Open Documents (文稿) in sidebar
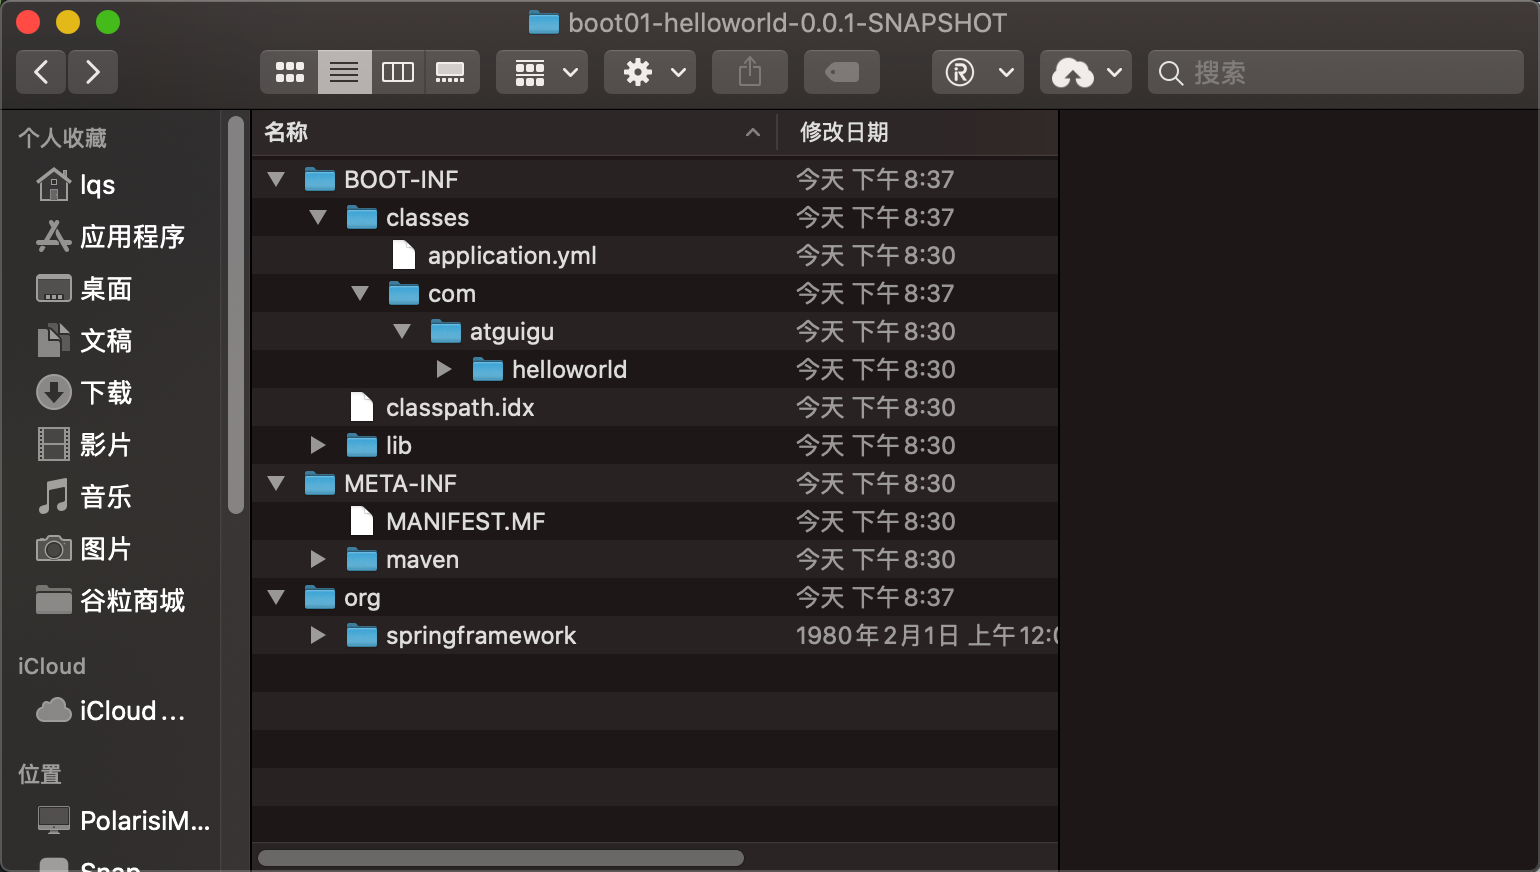Screen dimensions: 1540x872 84,341
